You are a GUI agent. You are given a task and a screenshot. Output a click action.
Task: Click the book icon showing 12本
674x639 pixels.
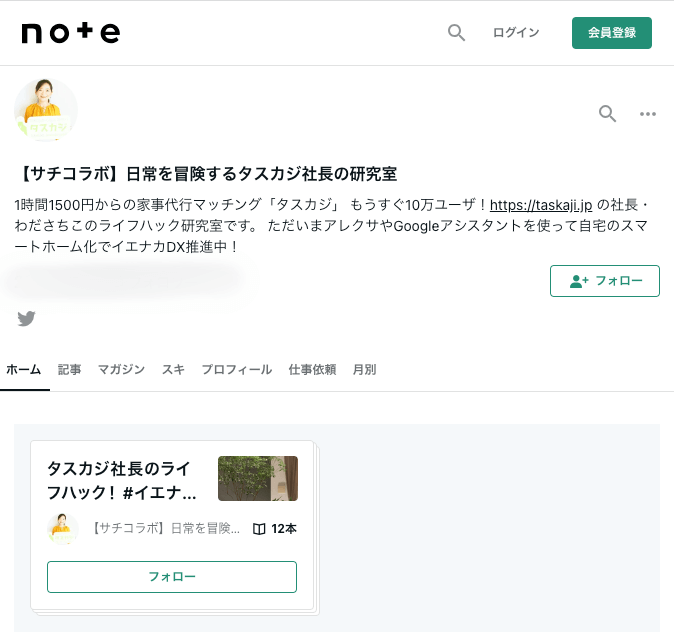pyautogui.click(x=259, y=529)
